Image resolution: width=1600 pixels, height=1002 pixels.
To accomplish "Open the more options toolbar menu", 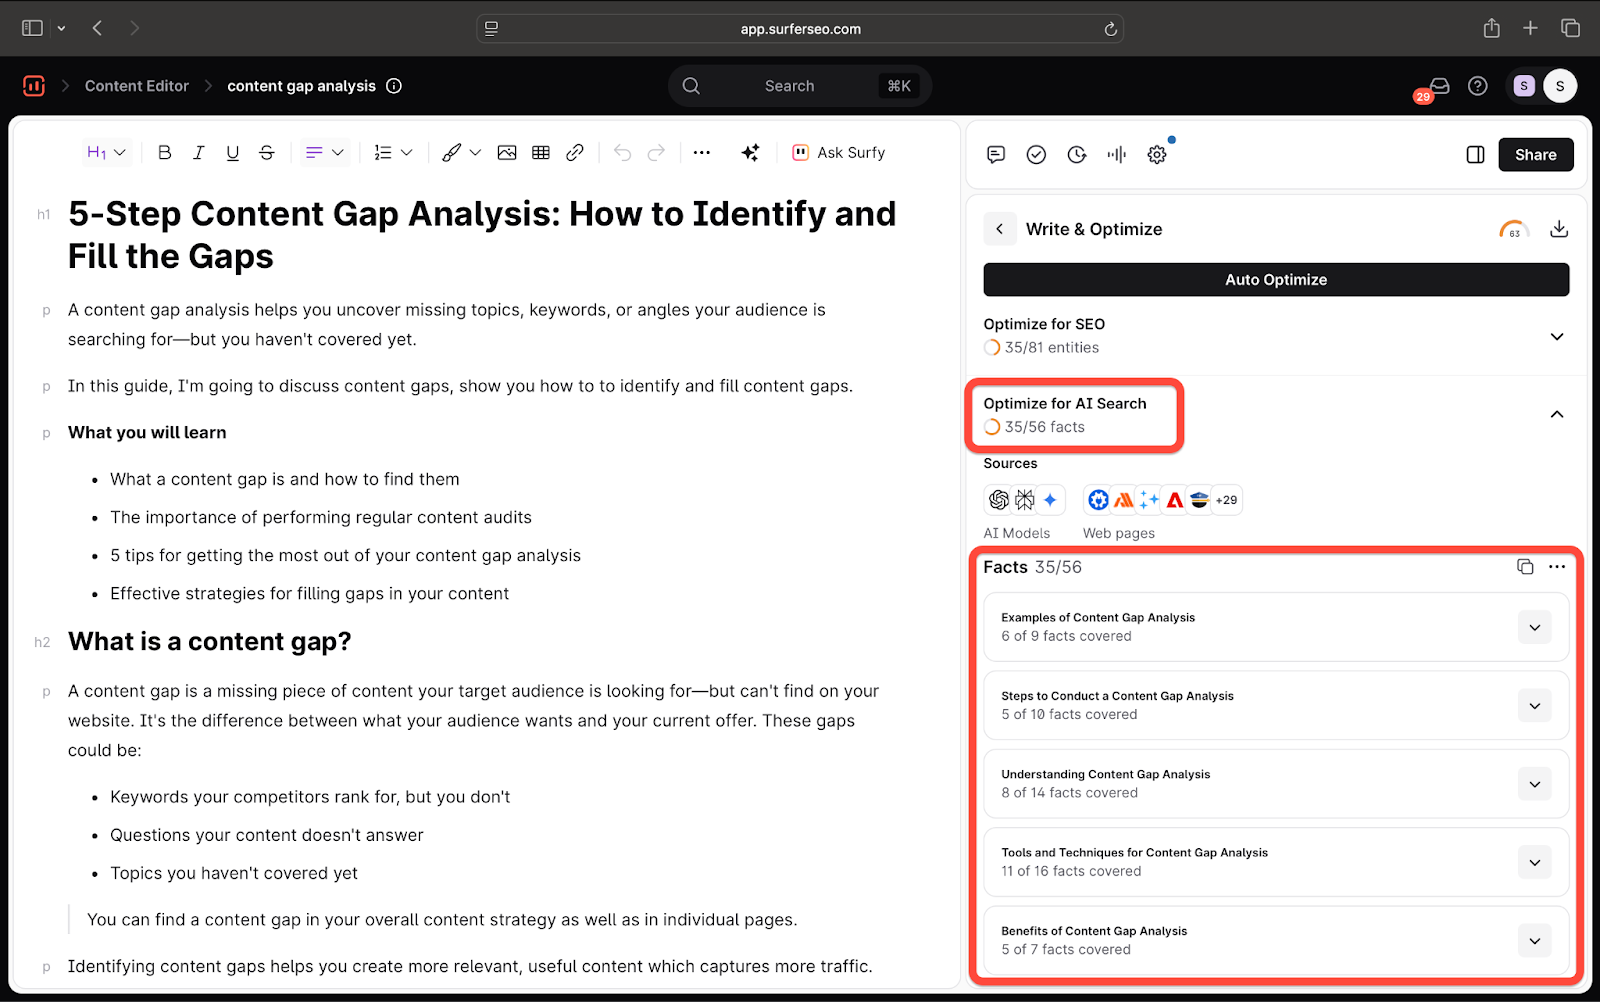I will point(702,153).
